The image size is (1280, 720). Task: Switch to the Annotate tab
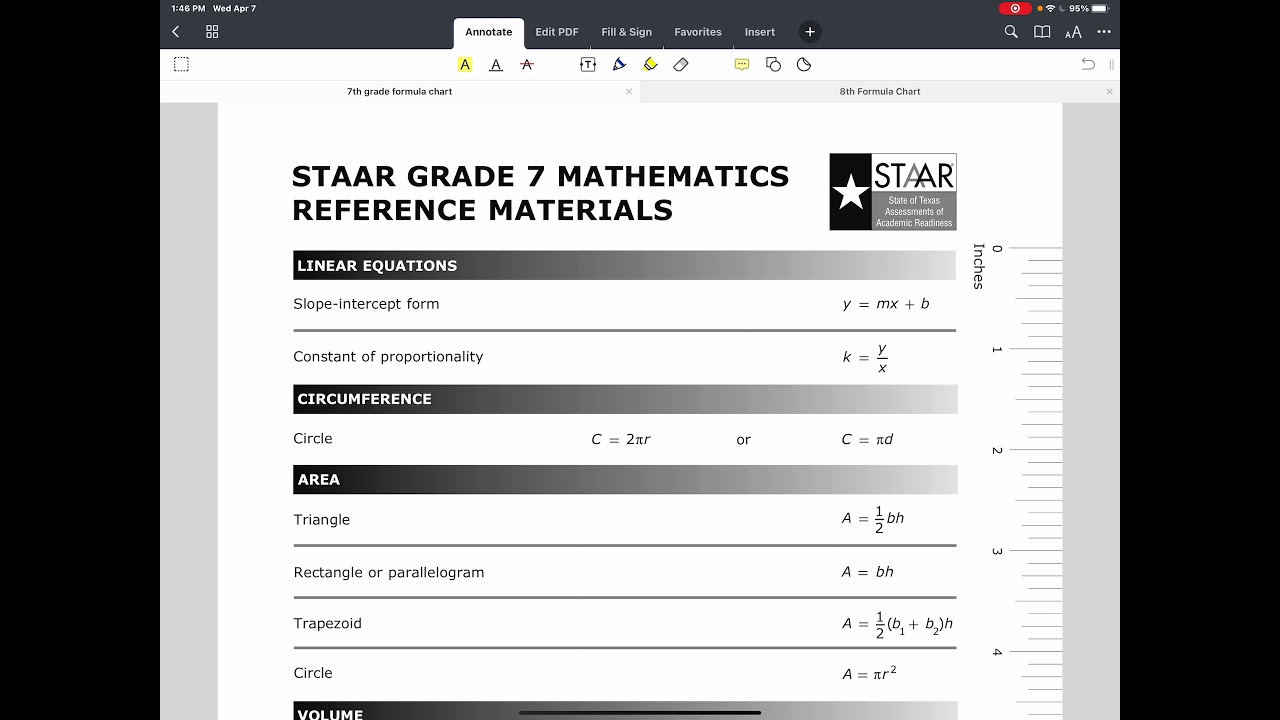tap(489, 32)
